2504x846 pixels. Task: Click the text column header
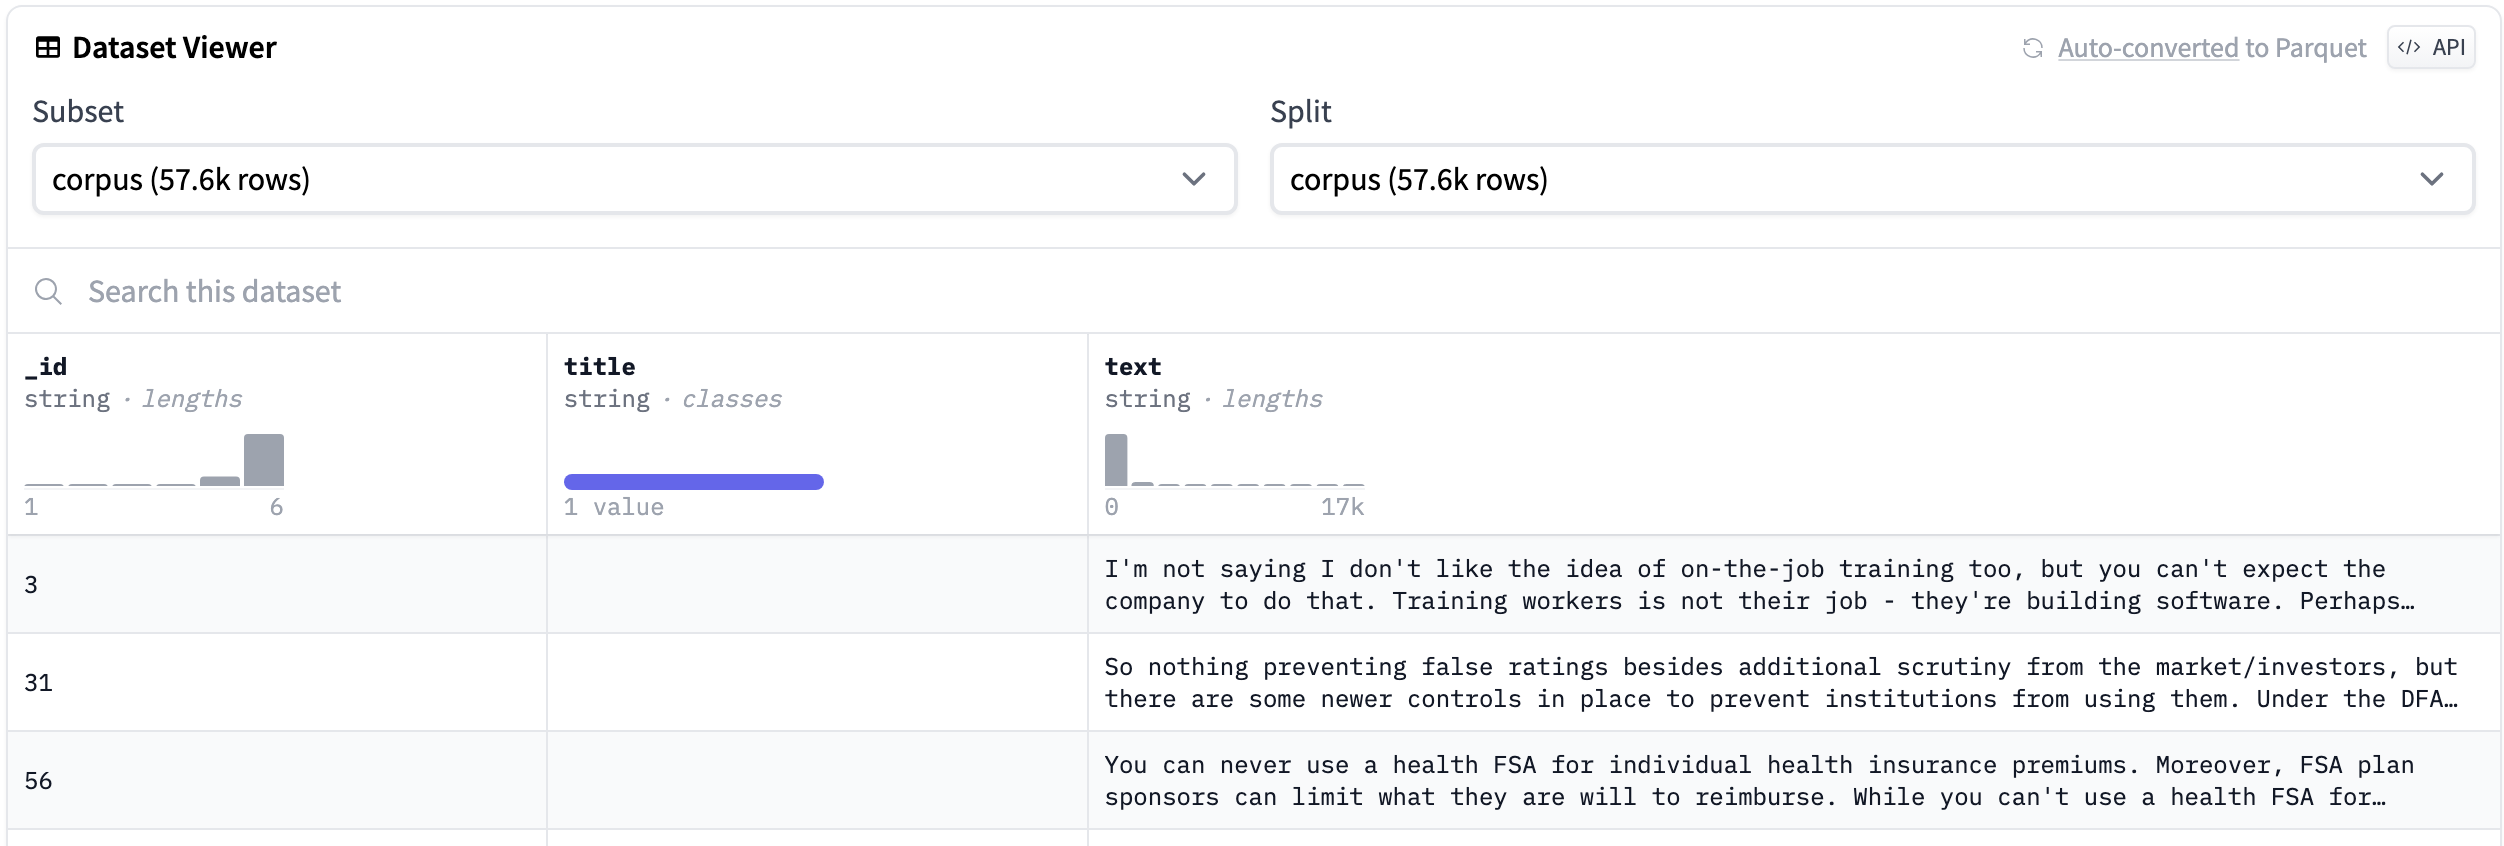point(1132,367)
